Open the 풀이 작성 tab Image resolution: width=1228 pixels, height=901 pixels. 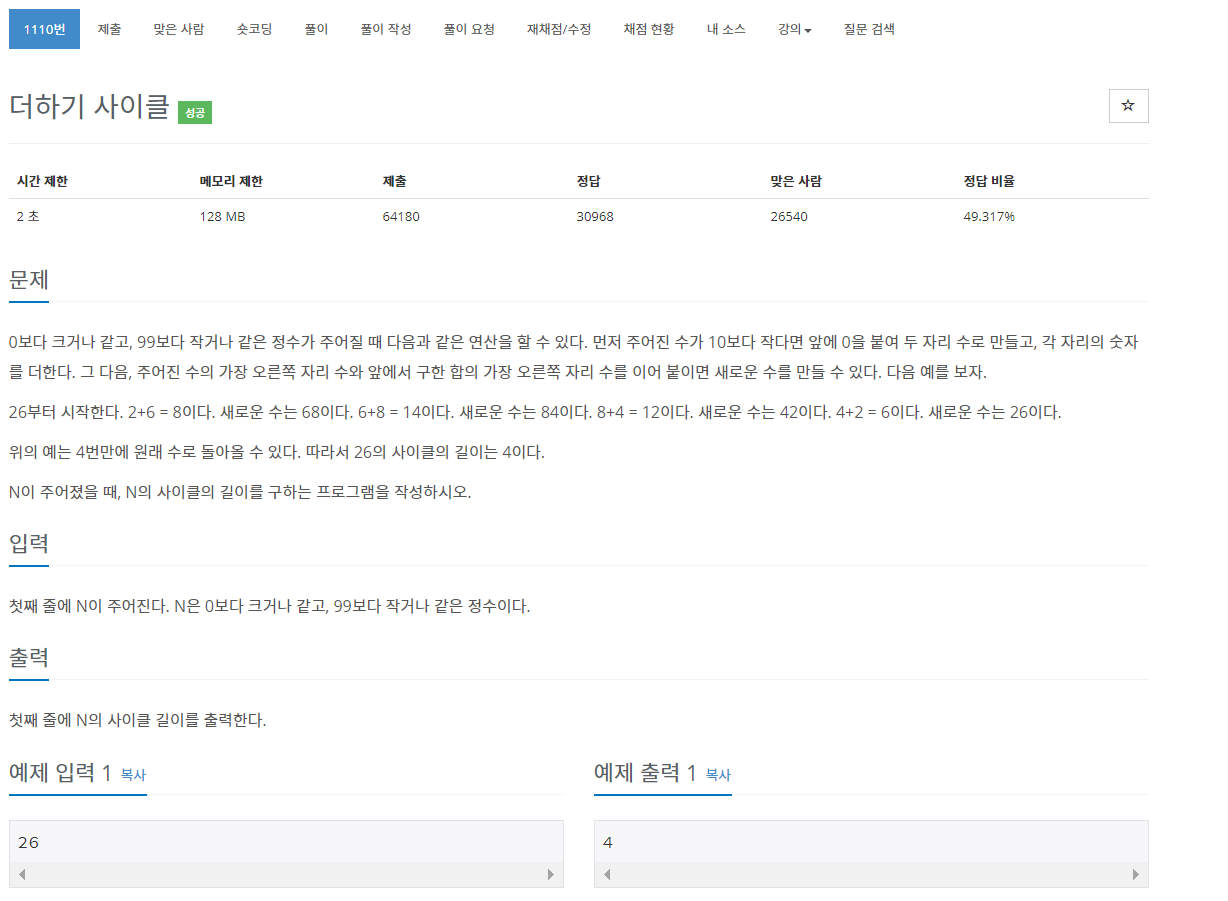[386, 29]
